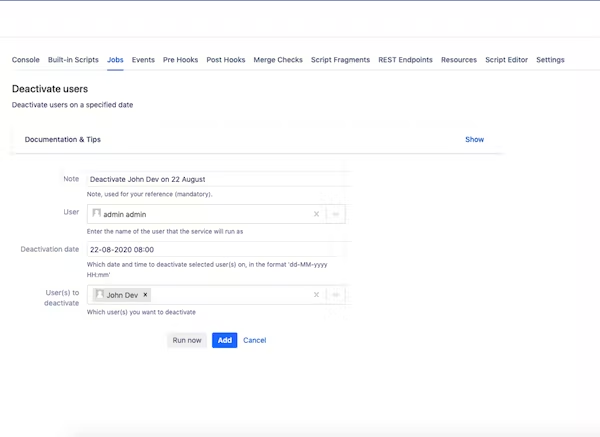Click 'Note, used for your reference (mandatory).' hint
The height and width of the screenshot is (437, 600).
tap(149, 194)
